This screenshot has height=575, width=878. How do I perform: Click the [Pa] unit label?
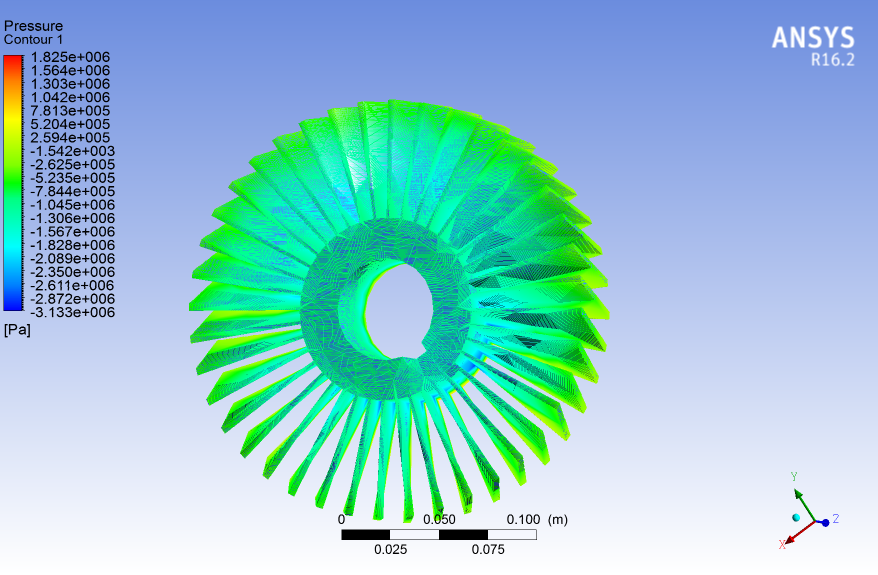pos(17,330)
